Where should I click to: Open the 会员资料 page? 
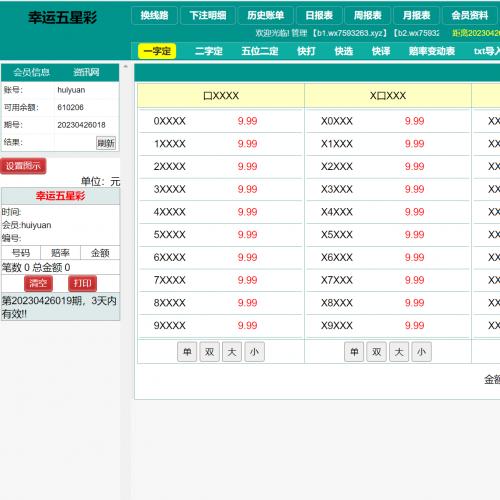[470, 16]
